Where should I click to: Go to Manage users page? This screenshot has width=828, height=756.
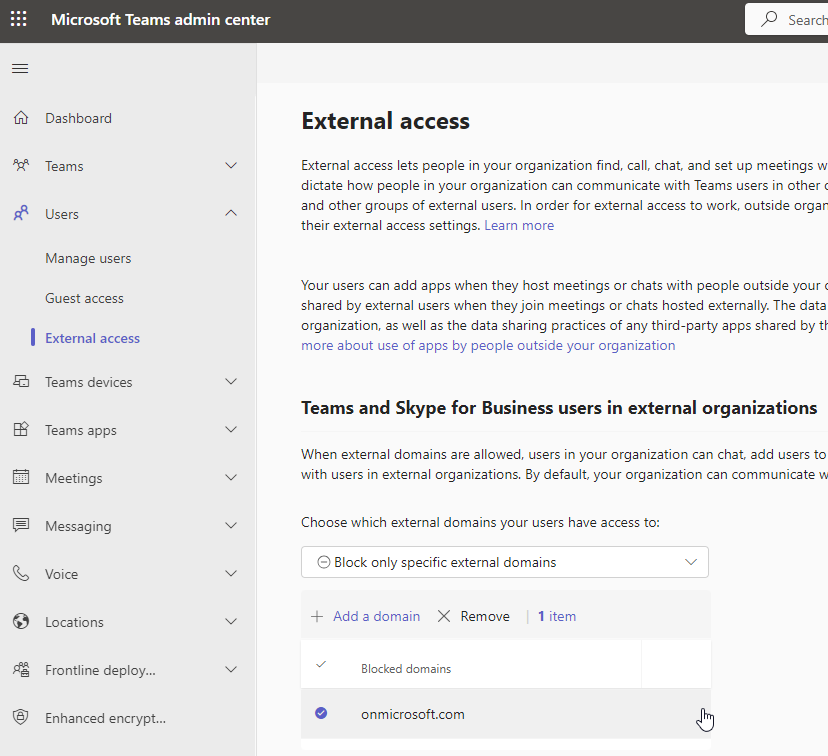point(88,258)
